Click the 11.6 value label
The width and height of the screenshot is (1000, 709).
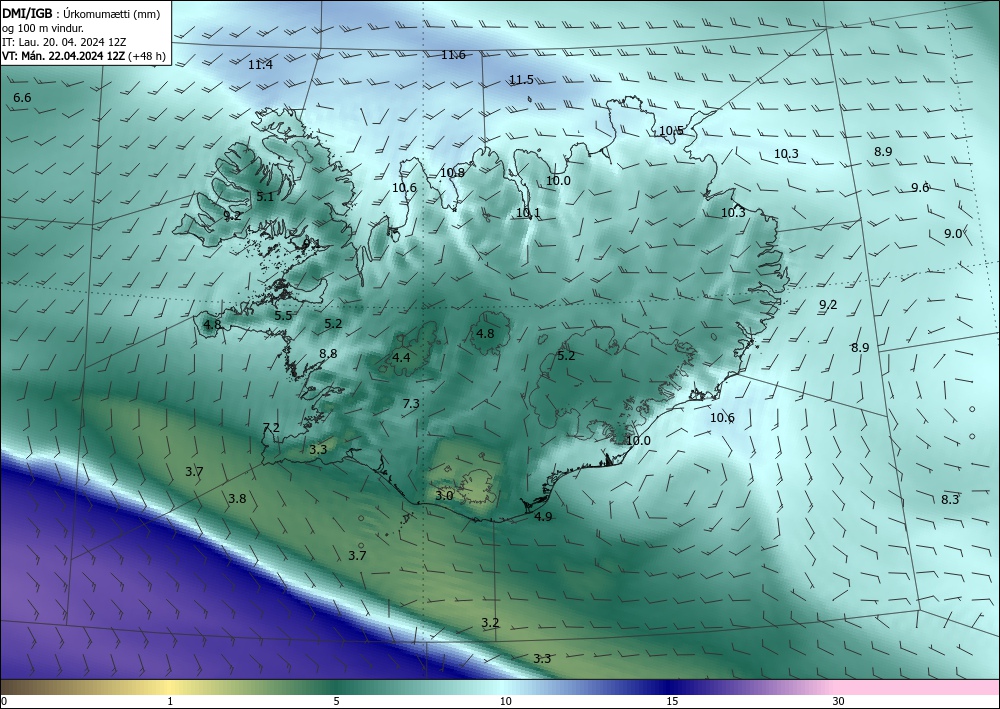tap(453, 55)
